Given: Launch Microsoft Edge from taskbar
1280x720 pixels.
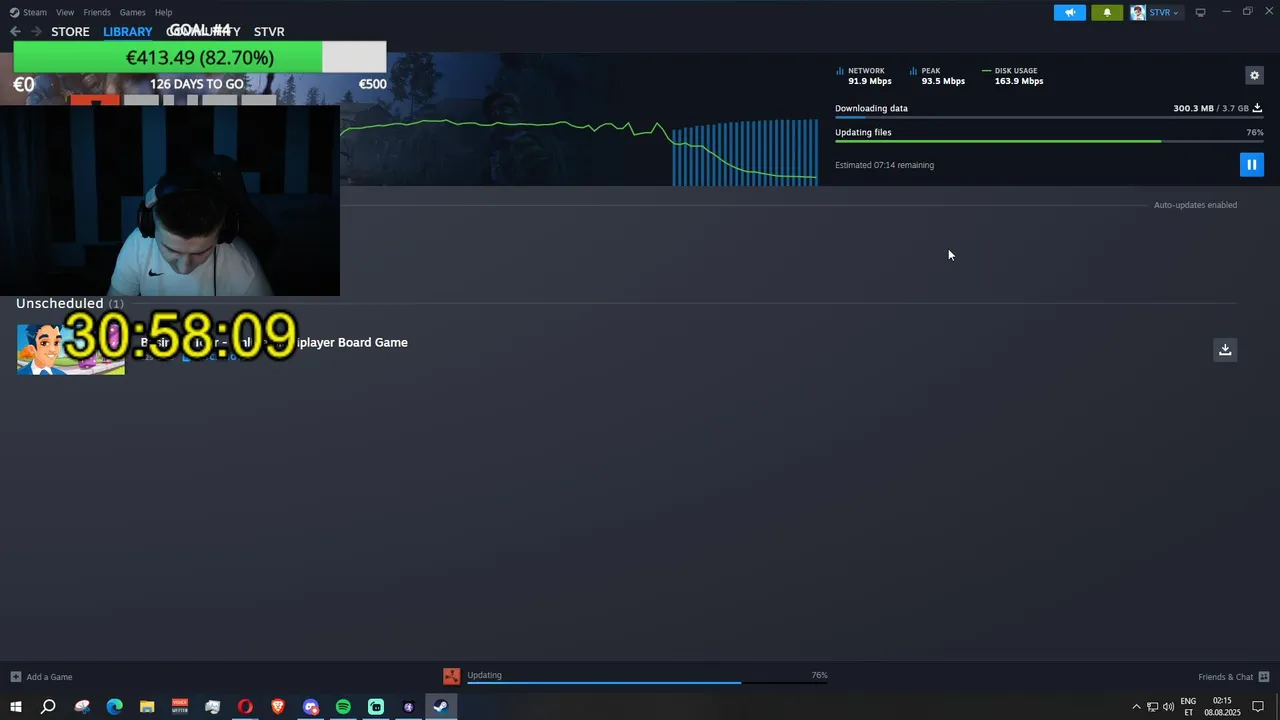Looking at the screenshot, I should point(114,707).
